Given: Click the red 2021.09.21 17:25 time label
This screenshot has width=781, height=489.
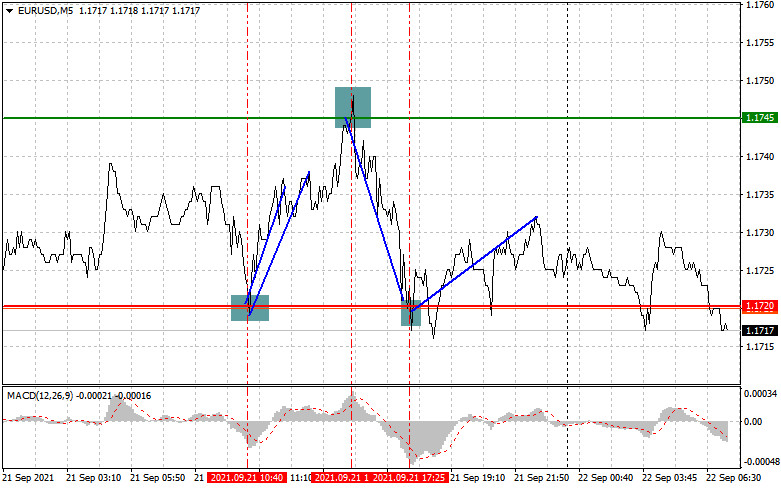Looking at the screenshot, I should pos(409,478).
